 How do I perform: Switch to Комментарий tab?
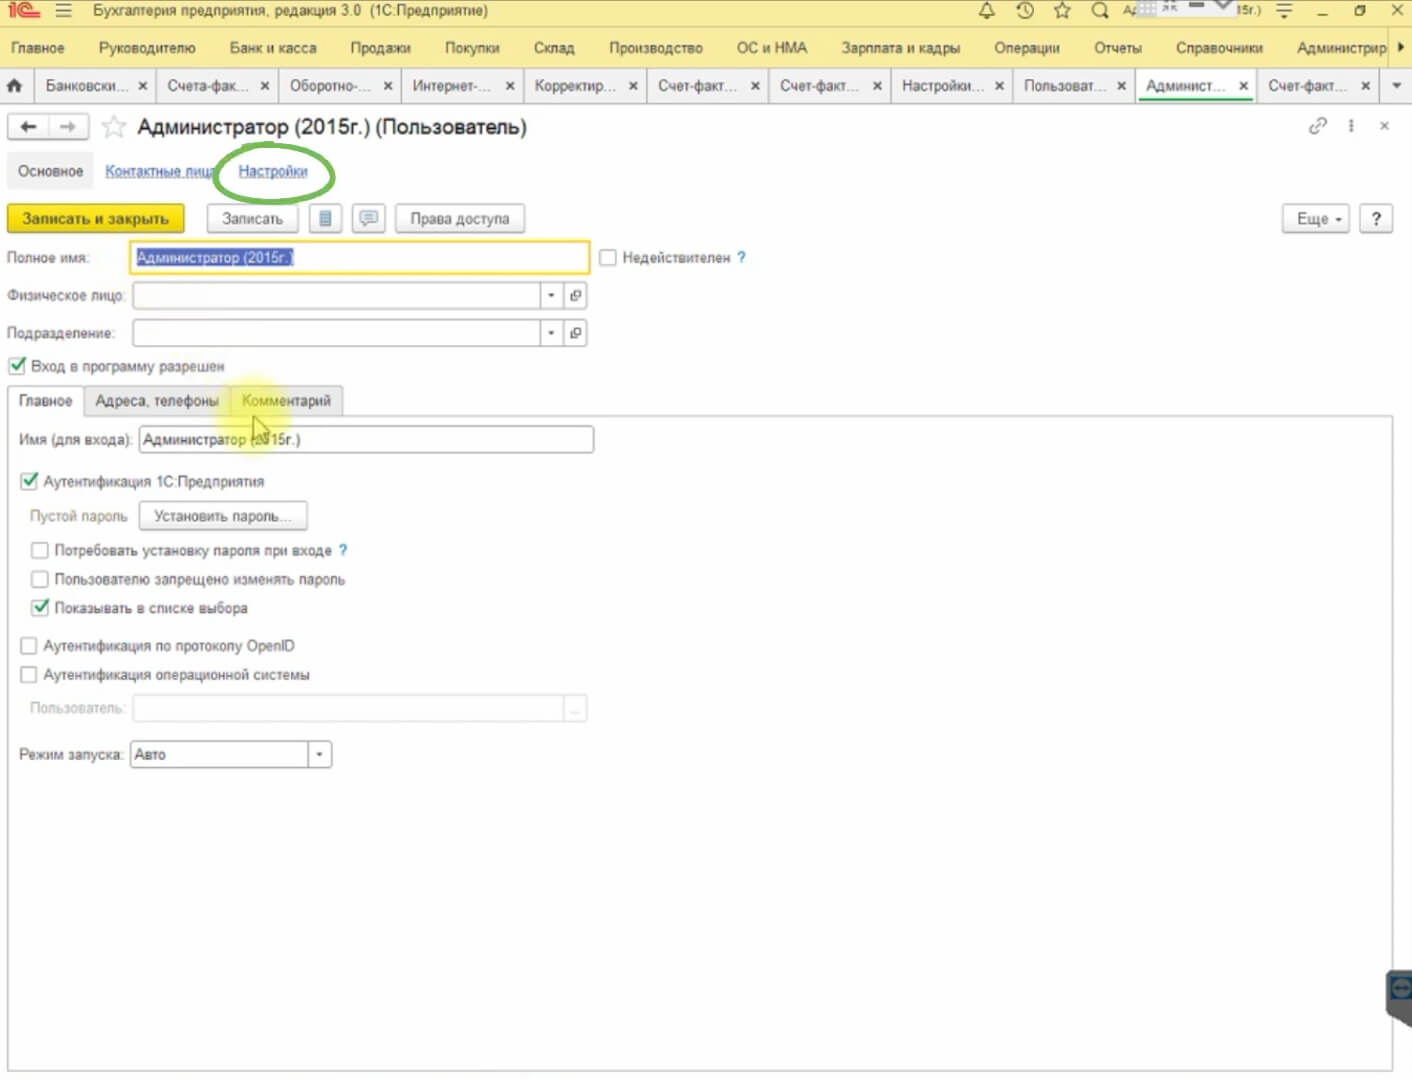pos(286,401)
